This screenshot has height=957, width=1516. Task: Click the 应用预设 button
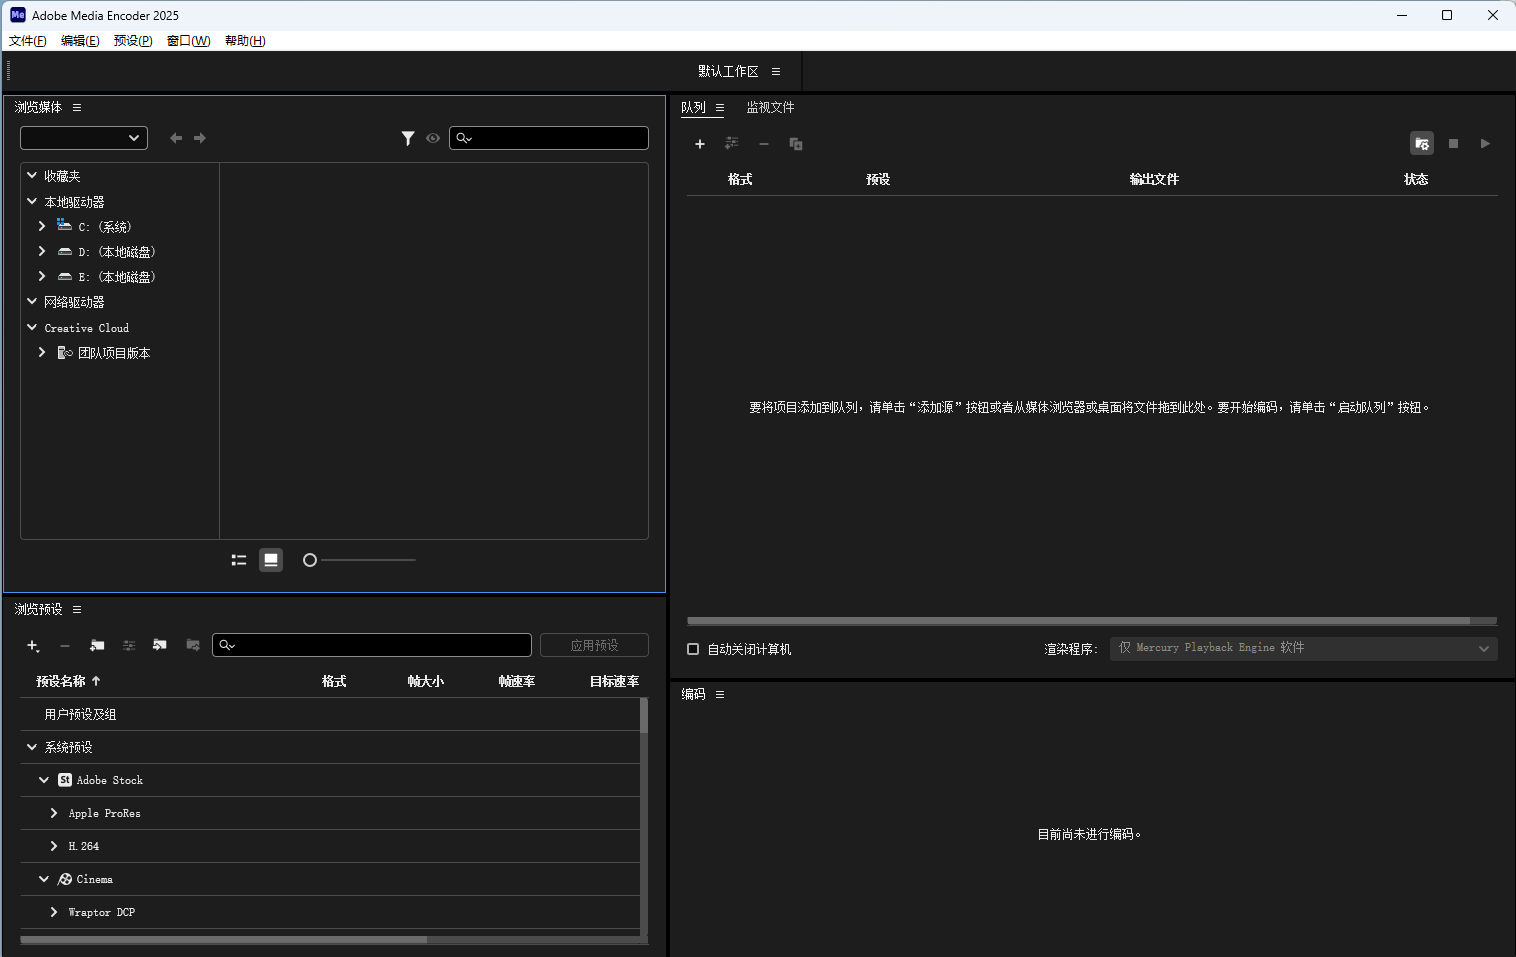(594, 646)
